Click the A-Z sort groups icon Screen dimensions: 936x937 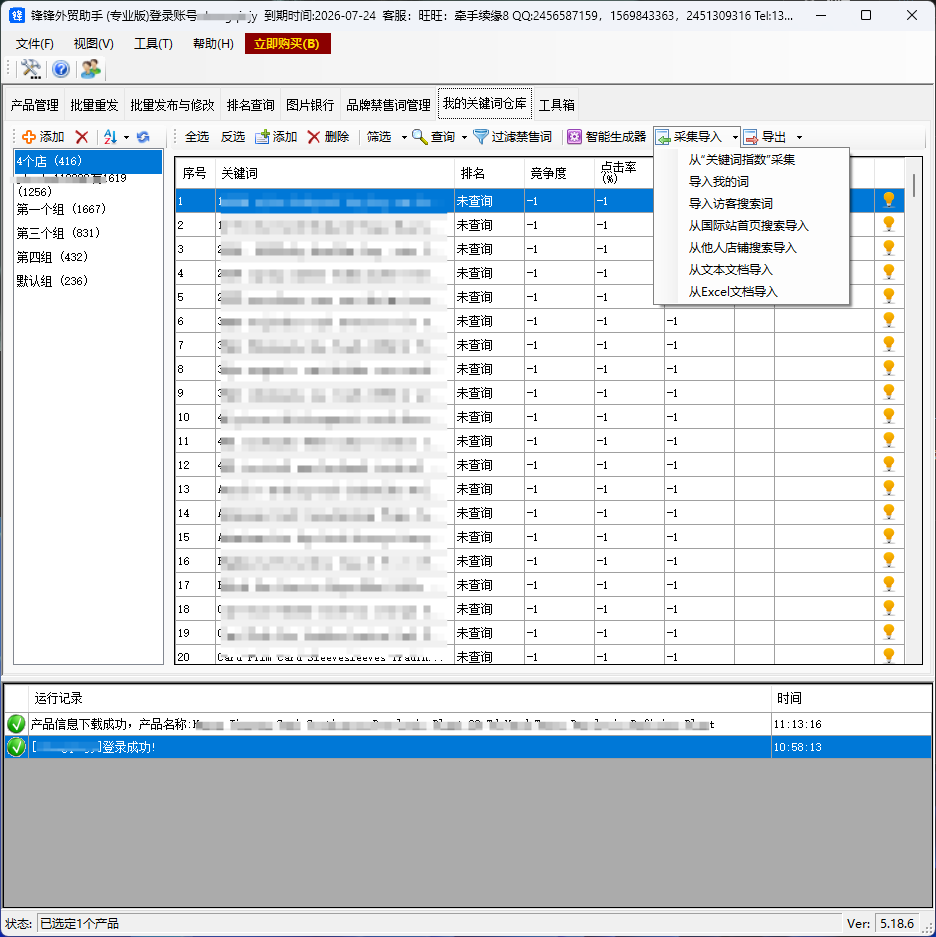pyautogui.click(x=110, y=137)
